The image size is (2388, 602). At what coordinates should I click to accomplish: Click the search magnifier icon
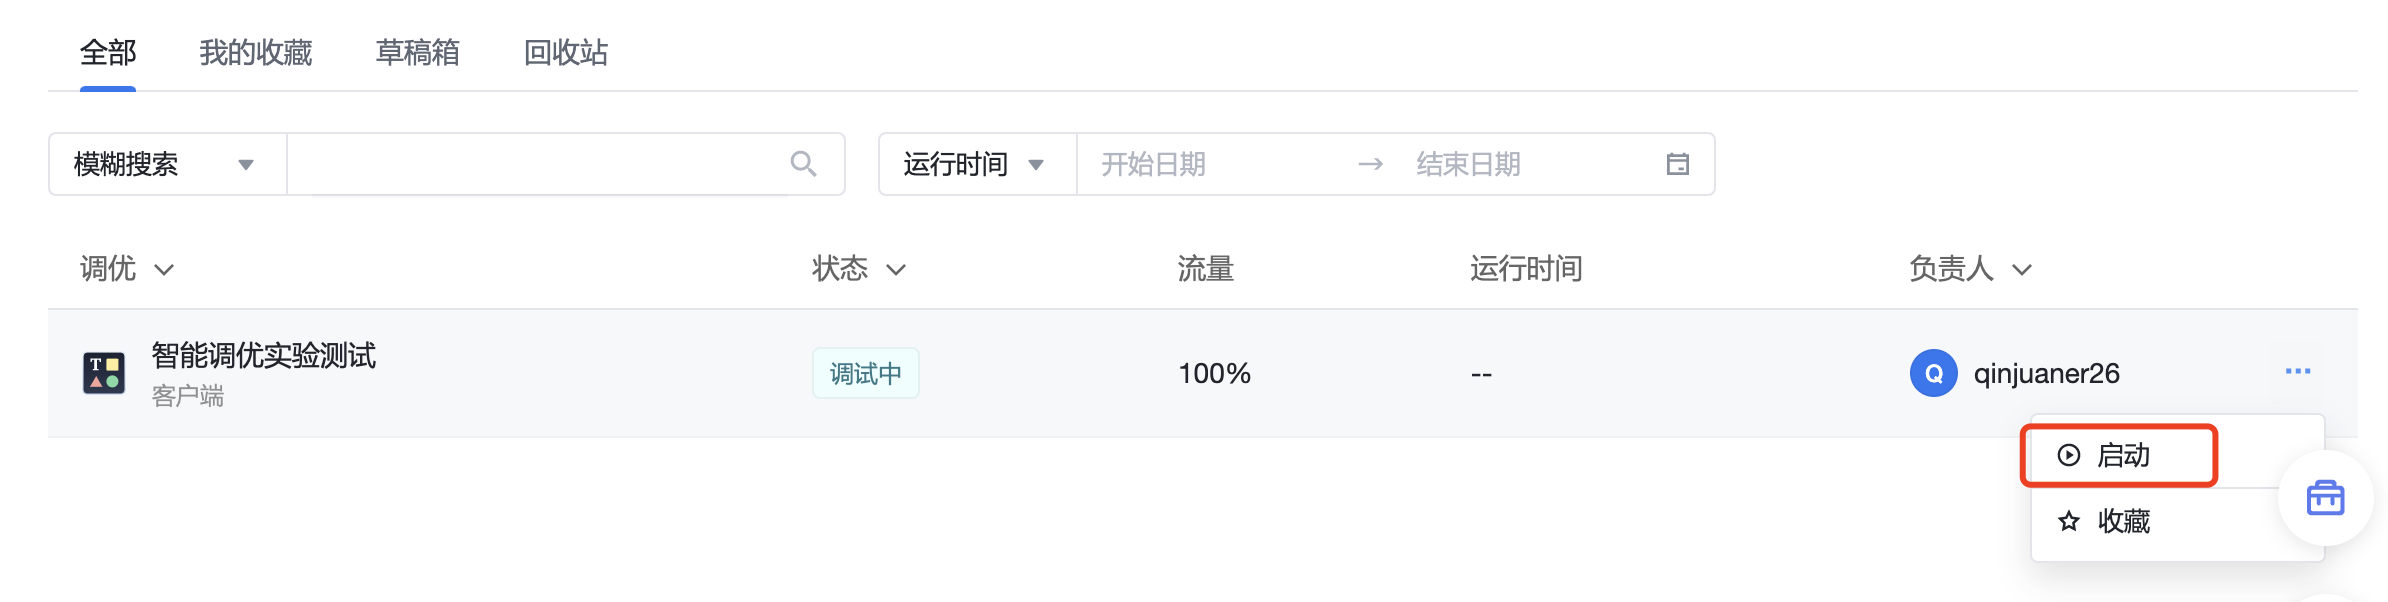tap(803, 164)
